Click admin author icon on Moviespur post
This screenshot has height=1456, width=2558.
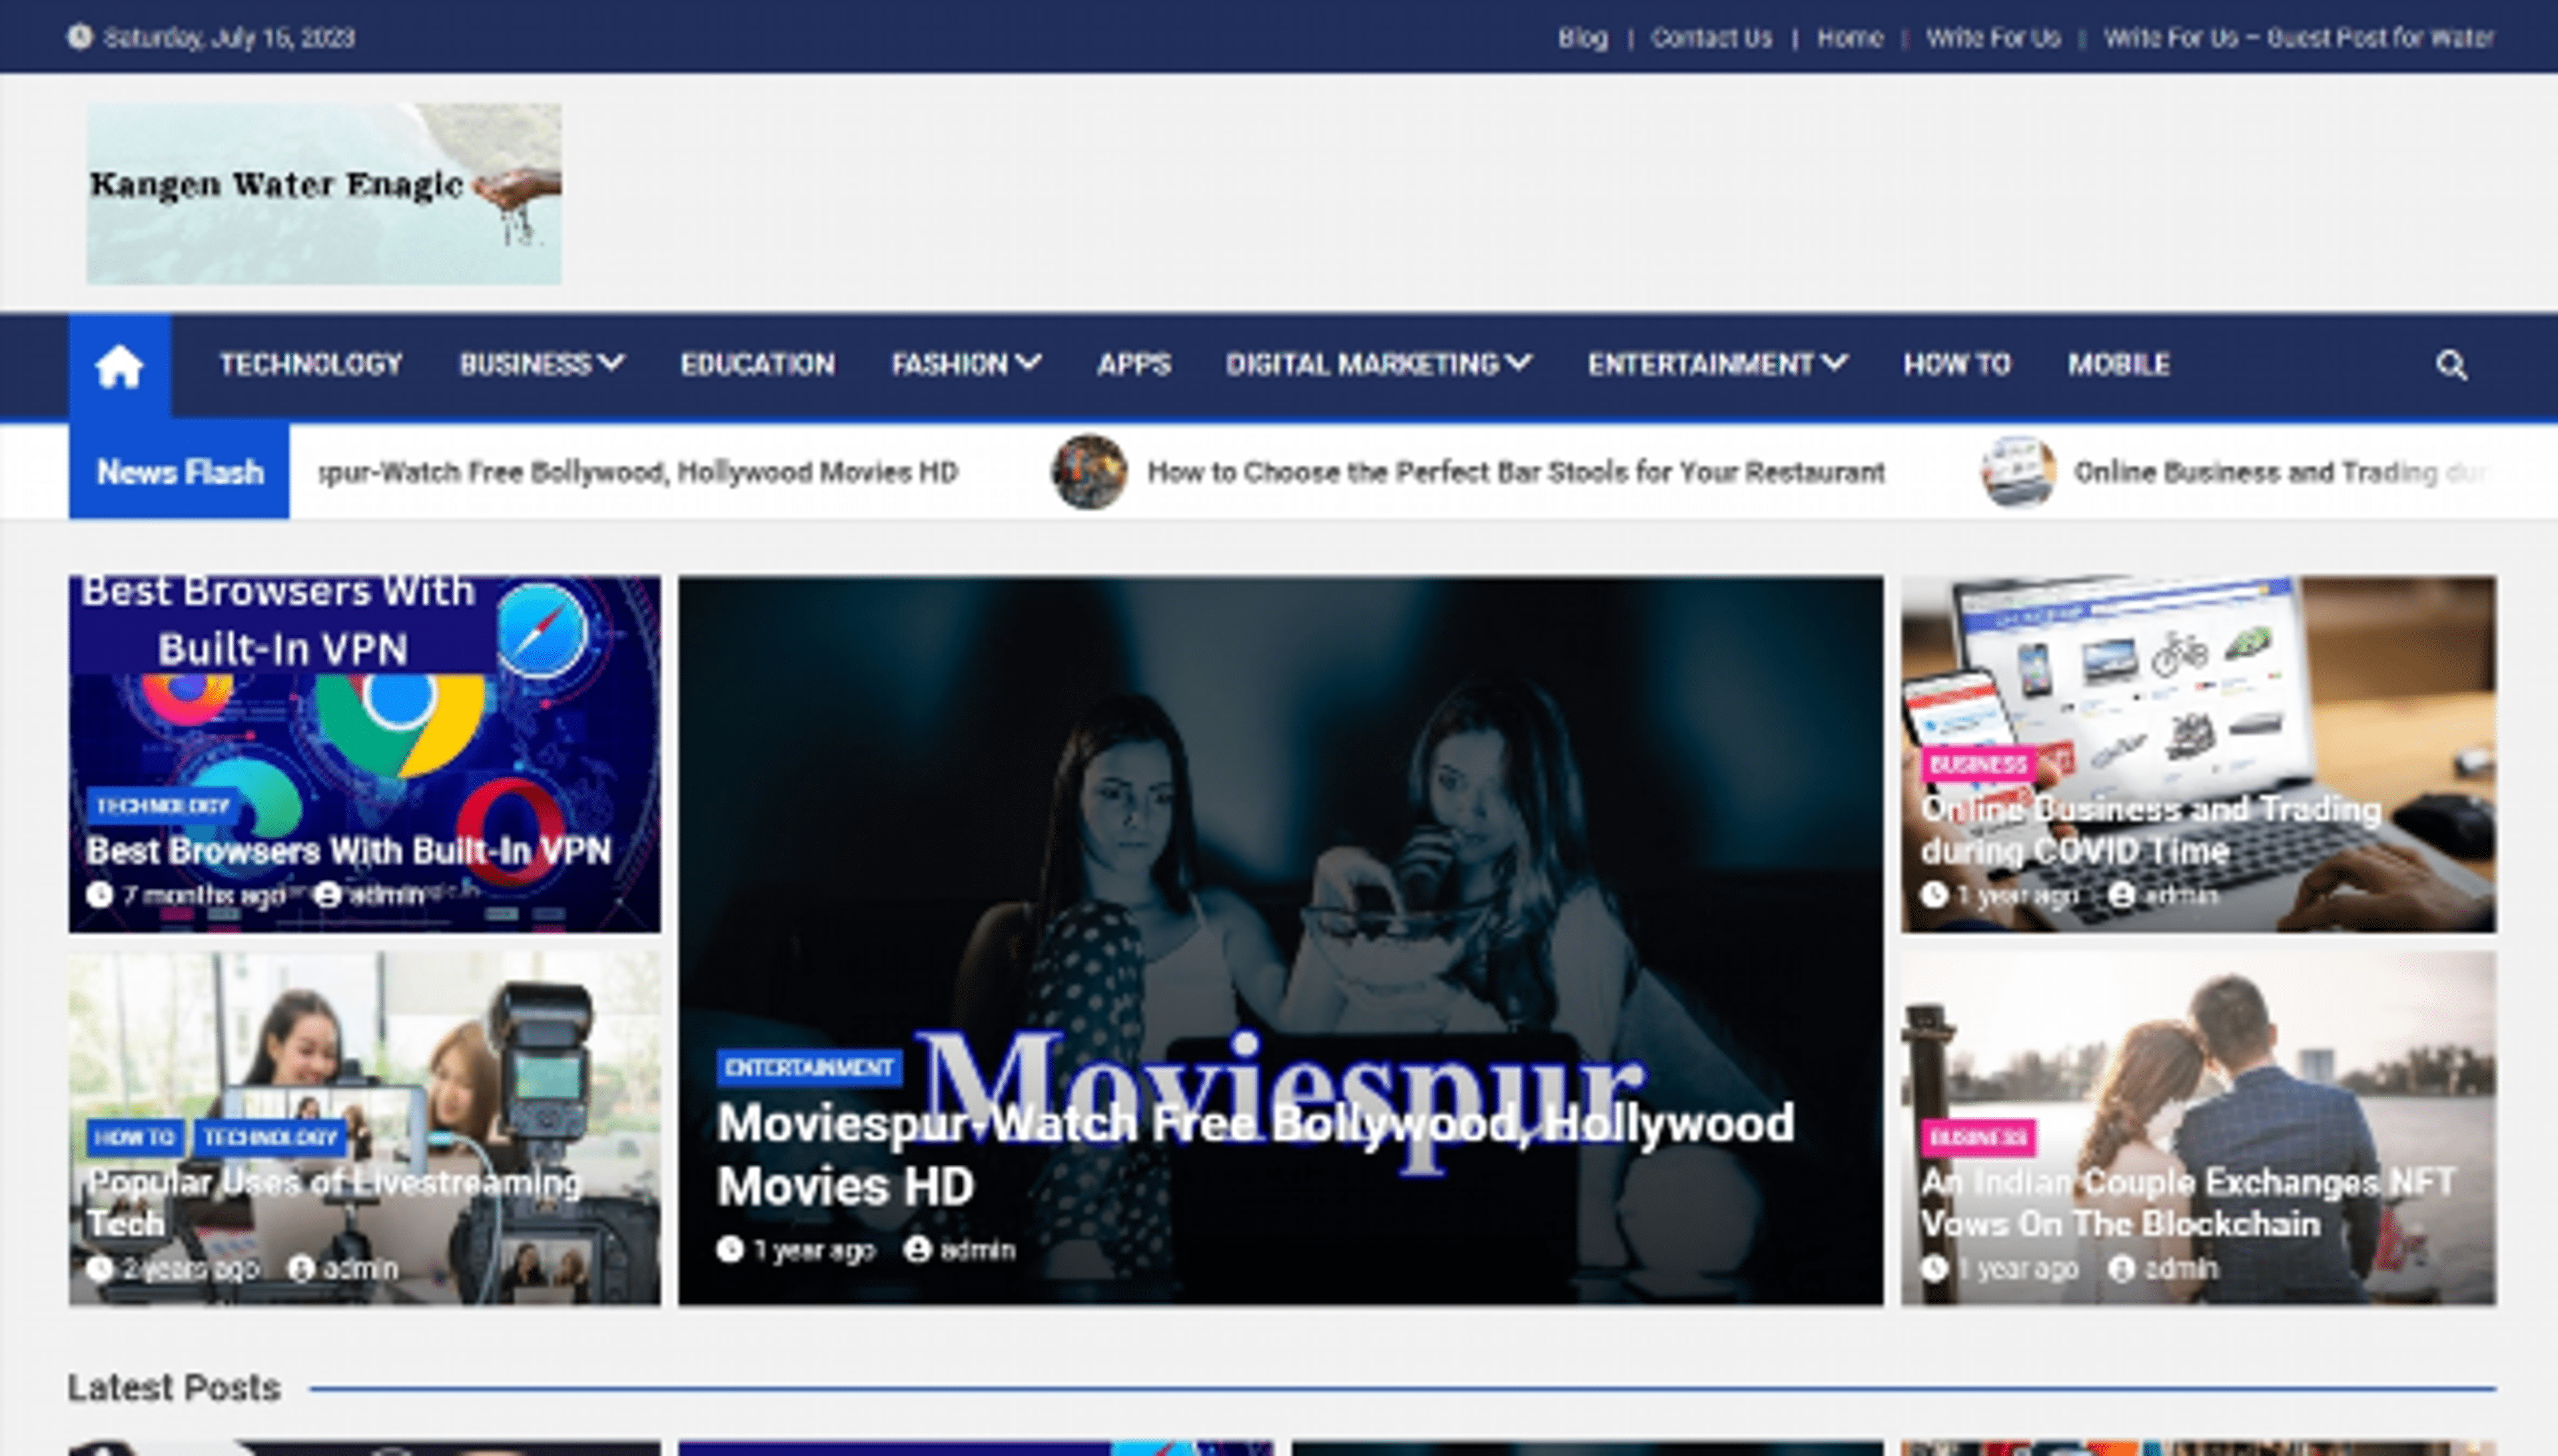click(x=917, y=1249)
